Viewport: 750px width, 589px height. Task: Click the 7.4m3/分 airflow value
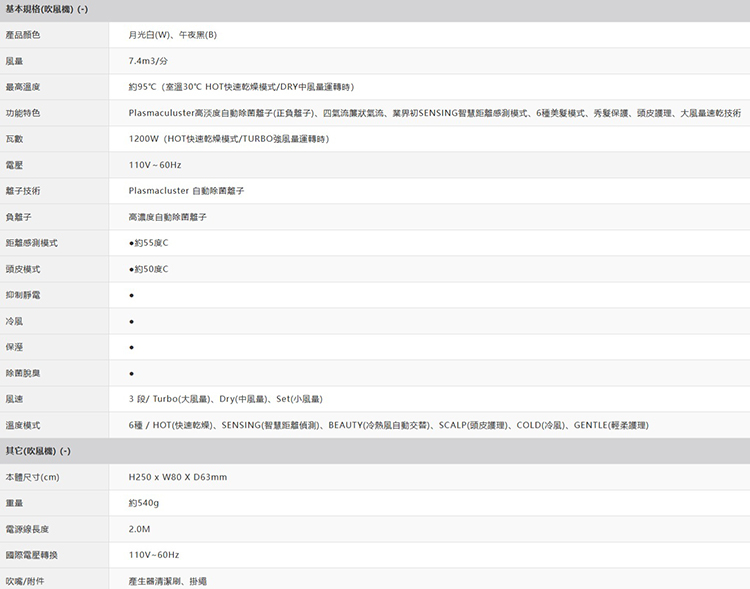coord(149,61)
